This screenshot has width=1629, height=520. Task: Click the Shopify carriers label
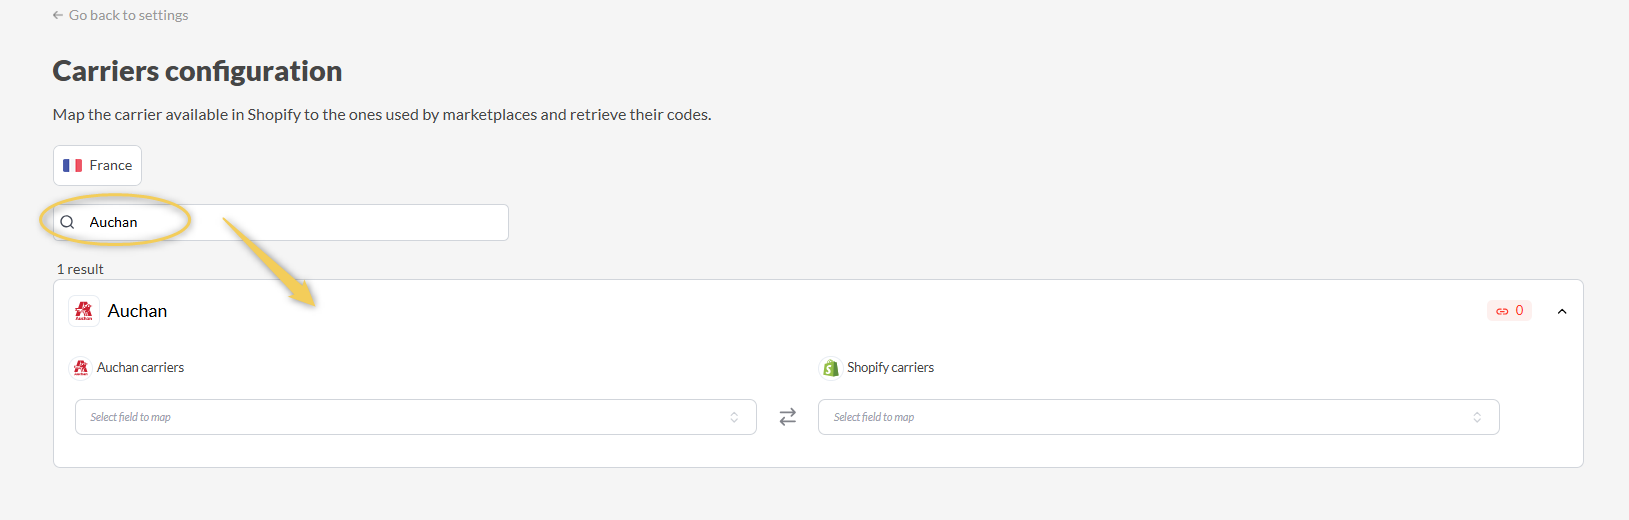(x=890, y=368)
